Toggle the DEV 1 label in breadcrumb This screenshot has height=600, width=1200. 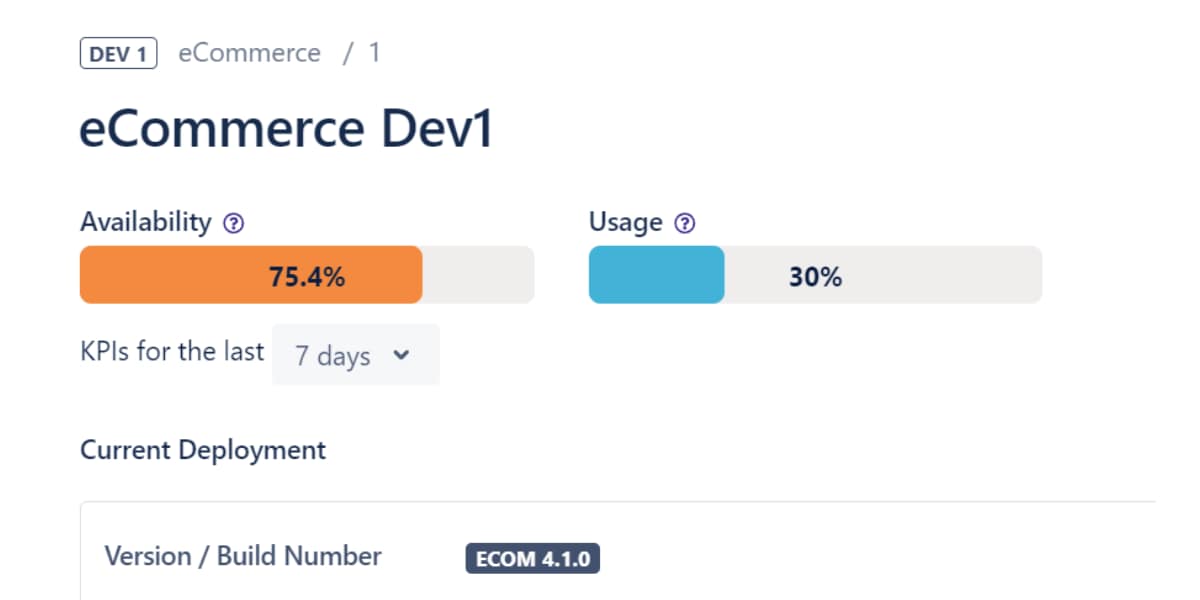[117, 53]
